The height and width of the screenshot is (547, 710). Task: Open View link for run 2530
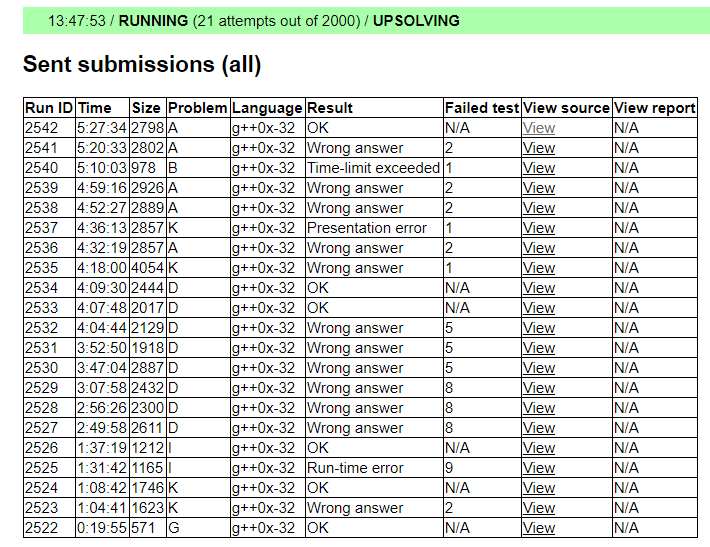(x=538, y=368)
